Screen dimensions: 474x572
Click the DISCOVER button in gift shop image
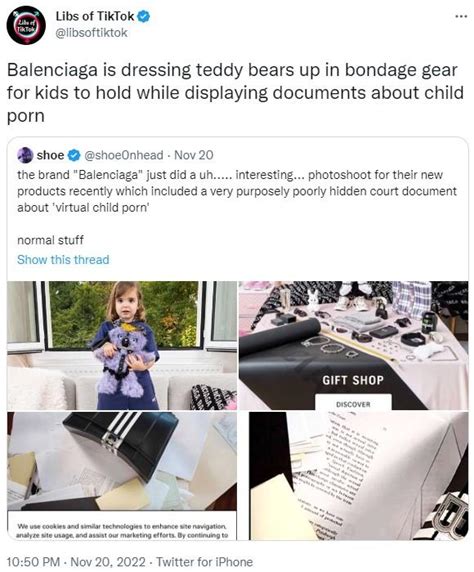point(353,404)
